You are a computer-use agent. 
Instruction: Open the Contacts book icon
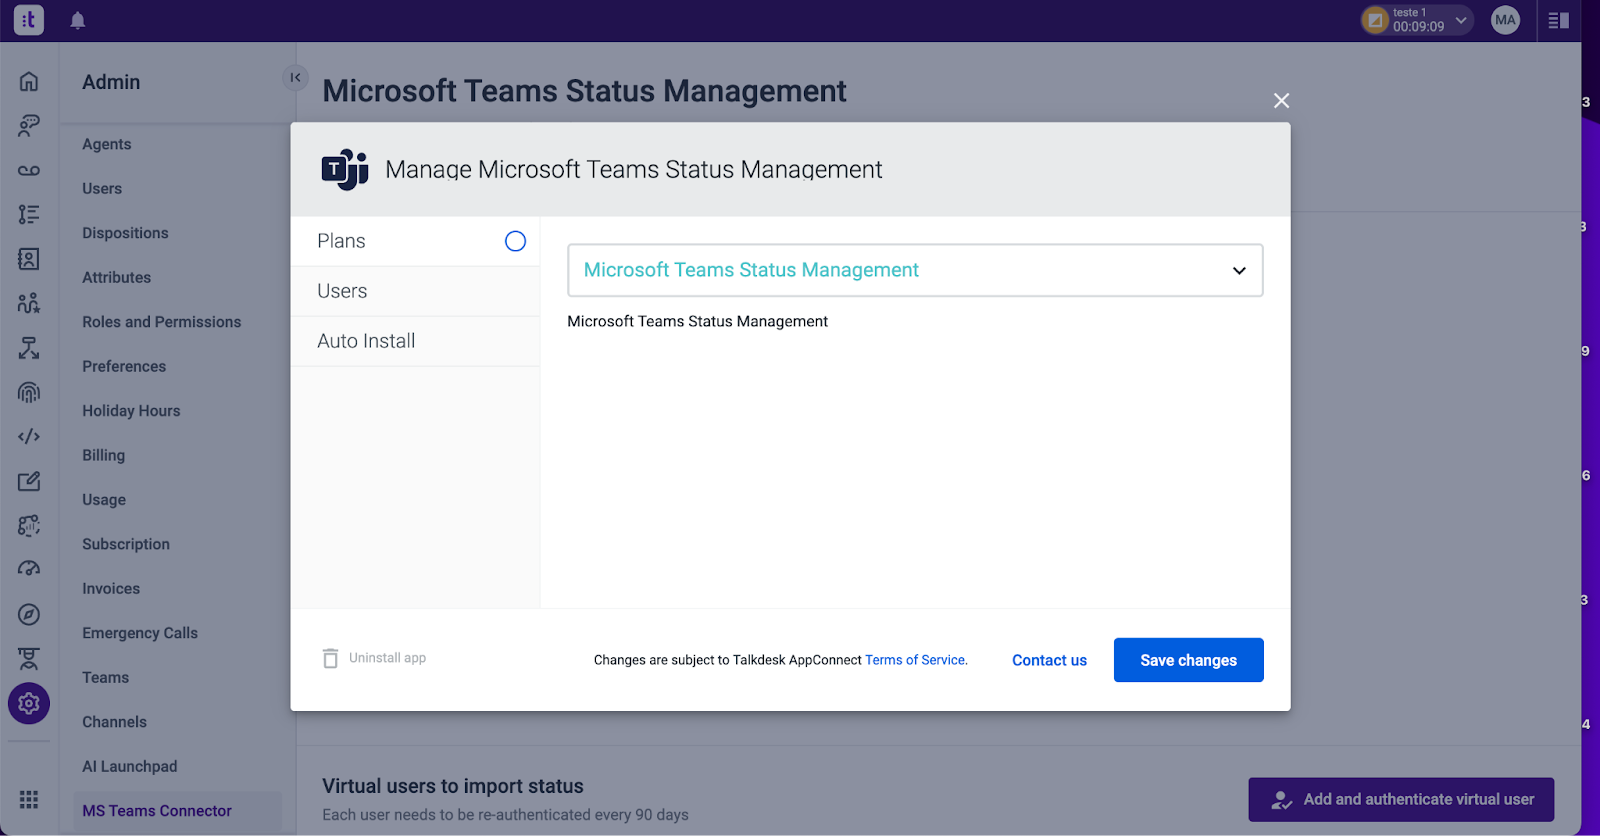tap(29, 259)
